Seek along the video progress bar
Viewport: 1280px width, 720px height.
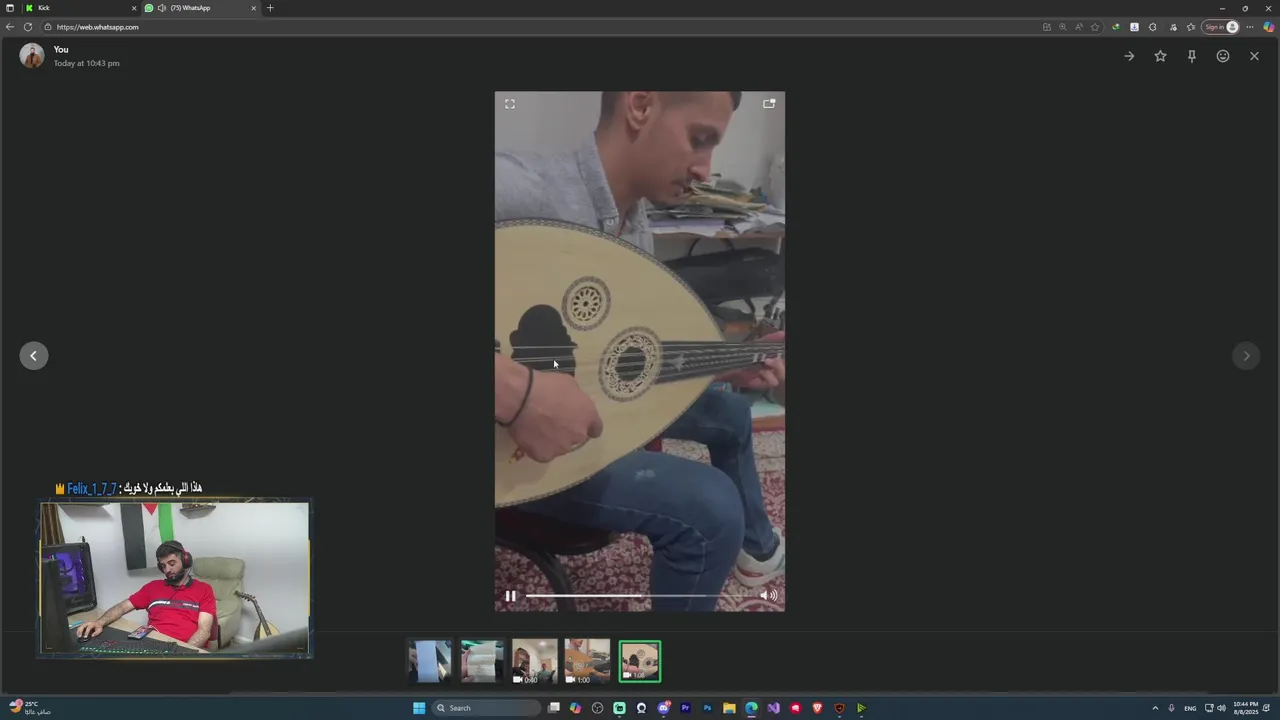(639, 596)
